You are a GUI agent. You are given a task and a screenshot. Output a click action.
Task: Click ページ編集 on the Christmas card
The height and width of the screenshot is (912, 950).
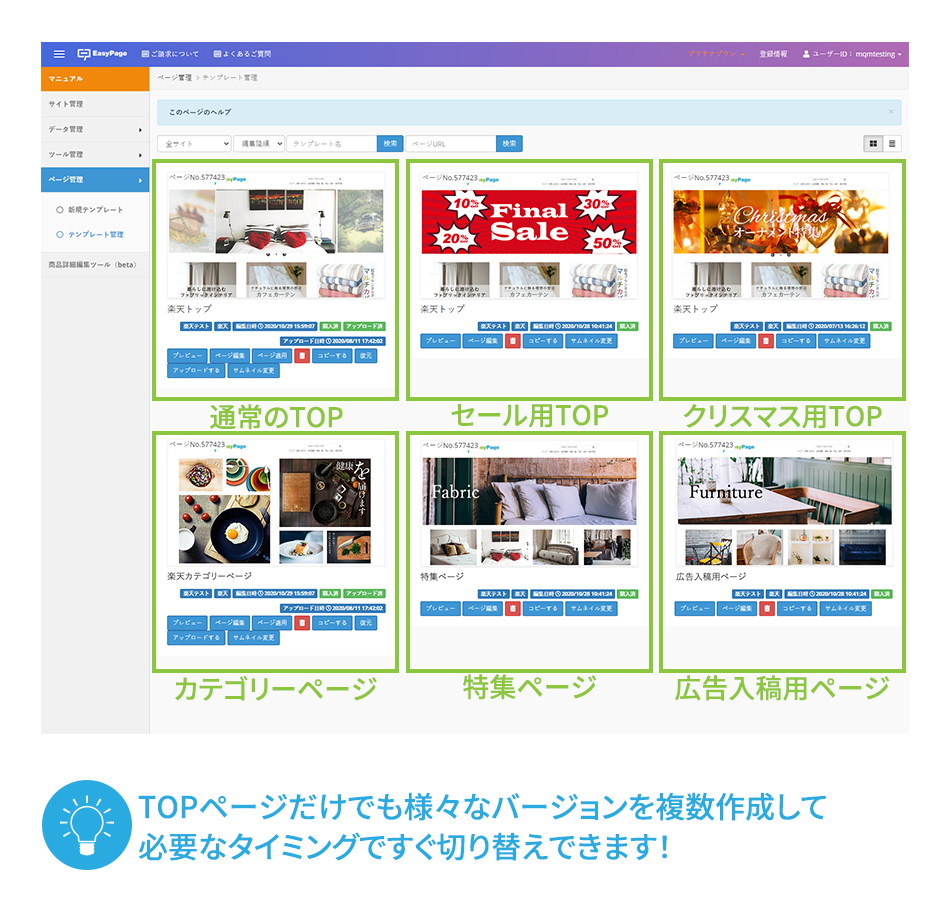click(736, 341)
